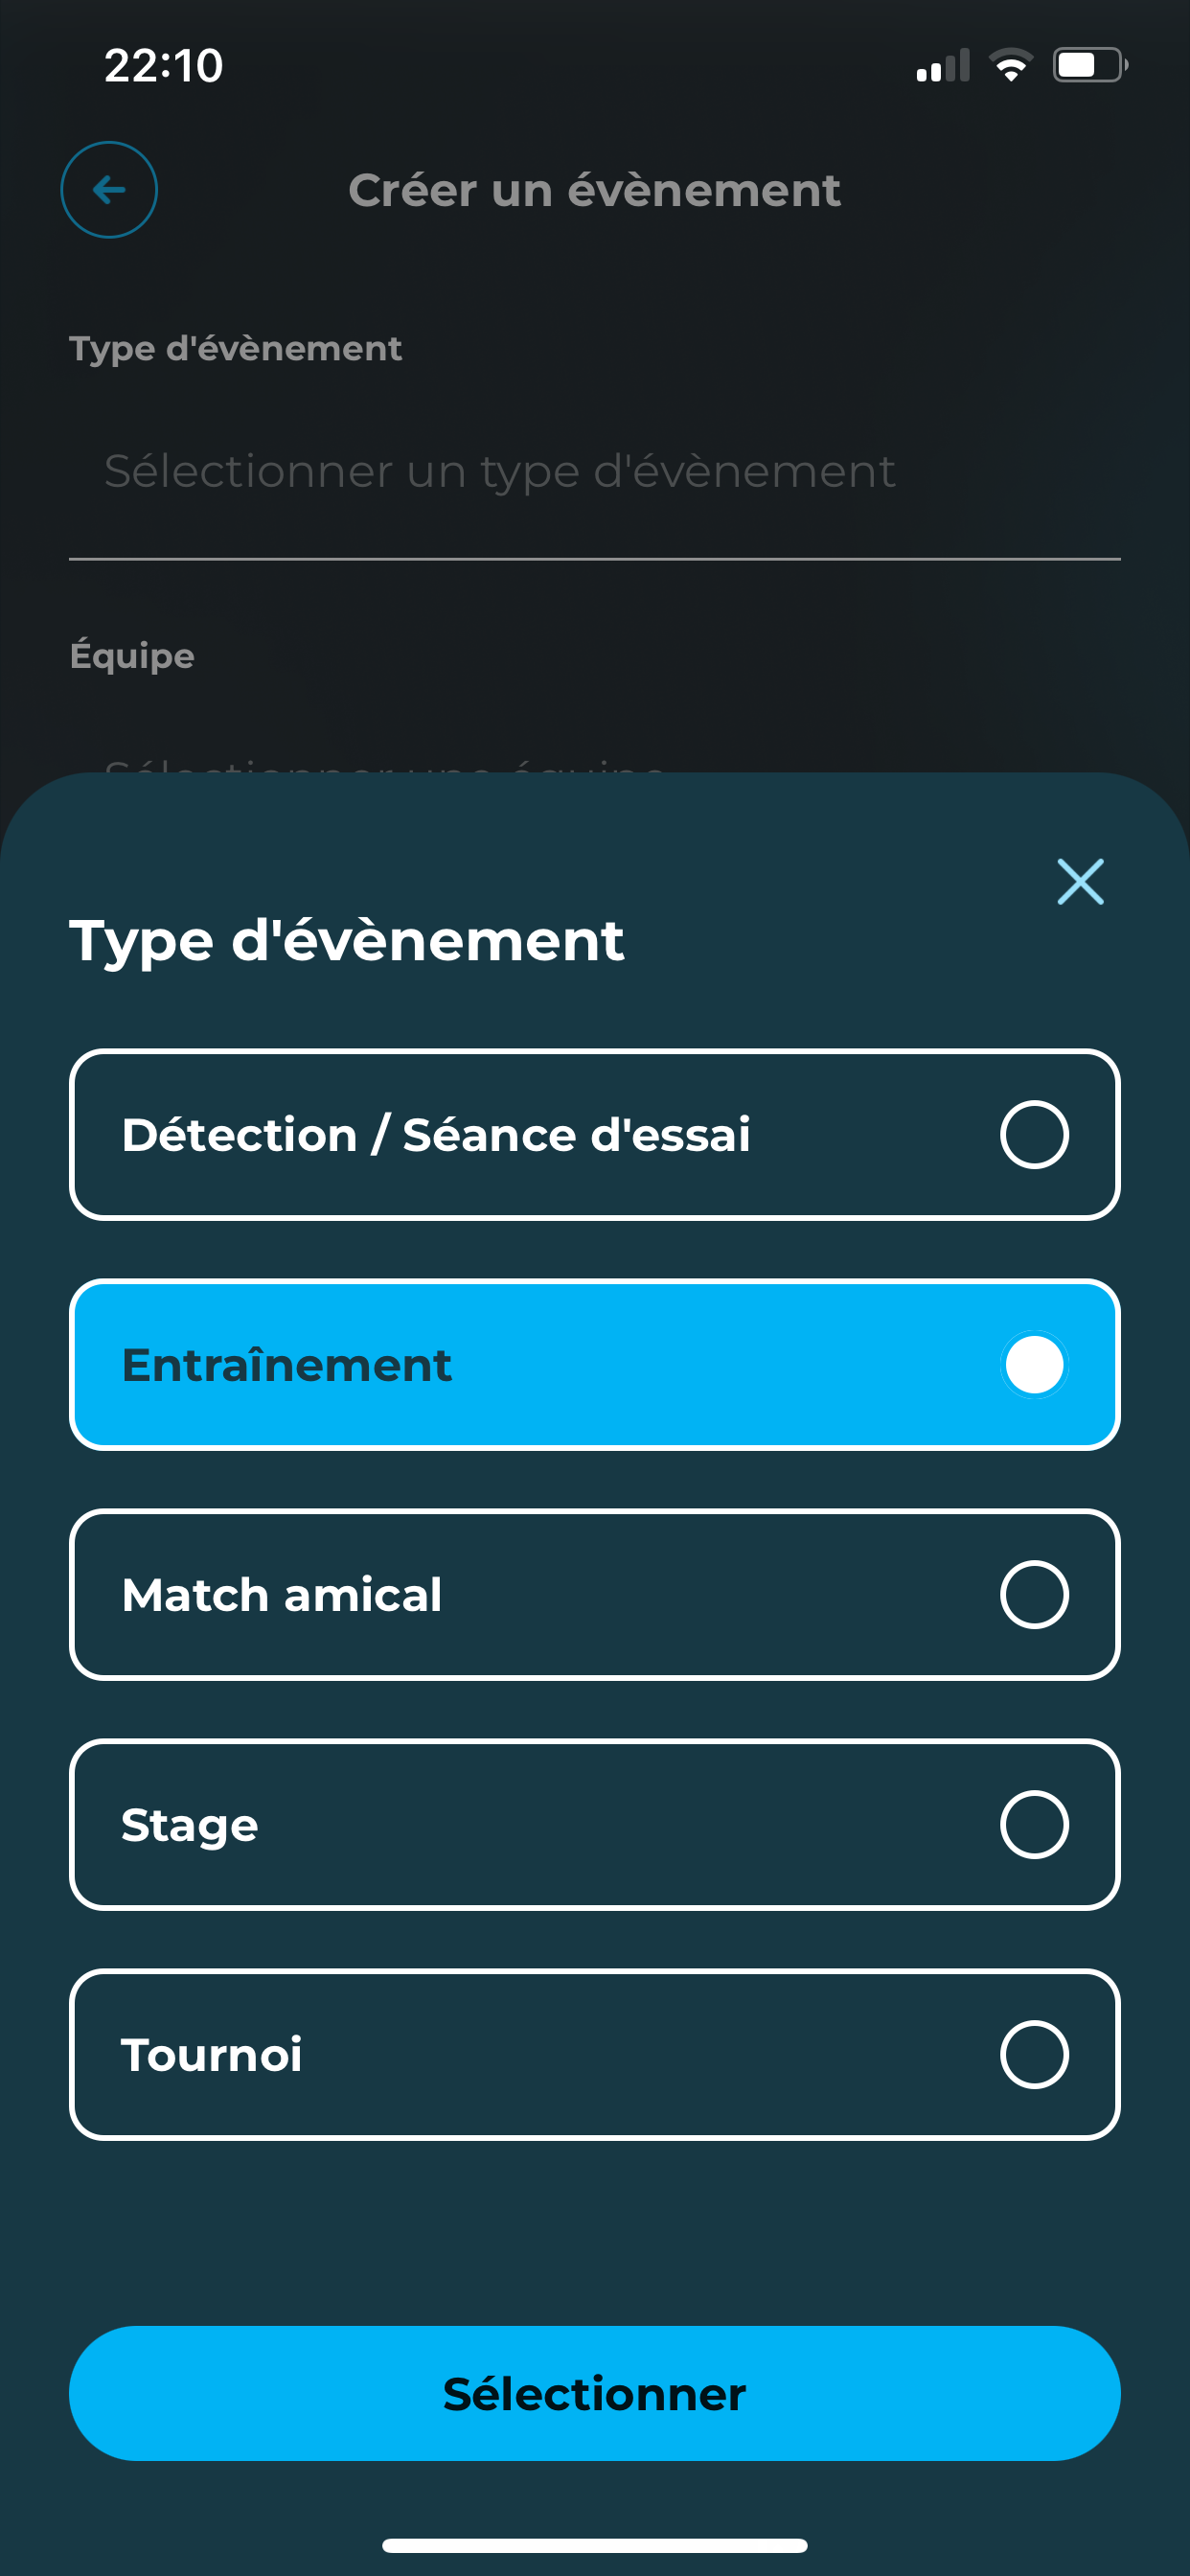The height and width of the screenshot is (2576, 1190).
Task: Tap the Équipe section label
Action: click(x=132, y=655)
